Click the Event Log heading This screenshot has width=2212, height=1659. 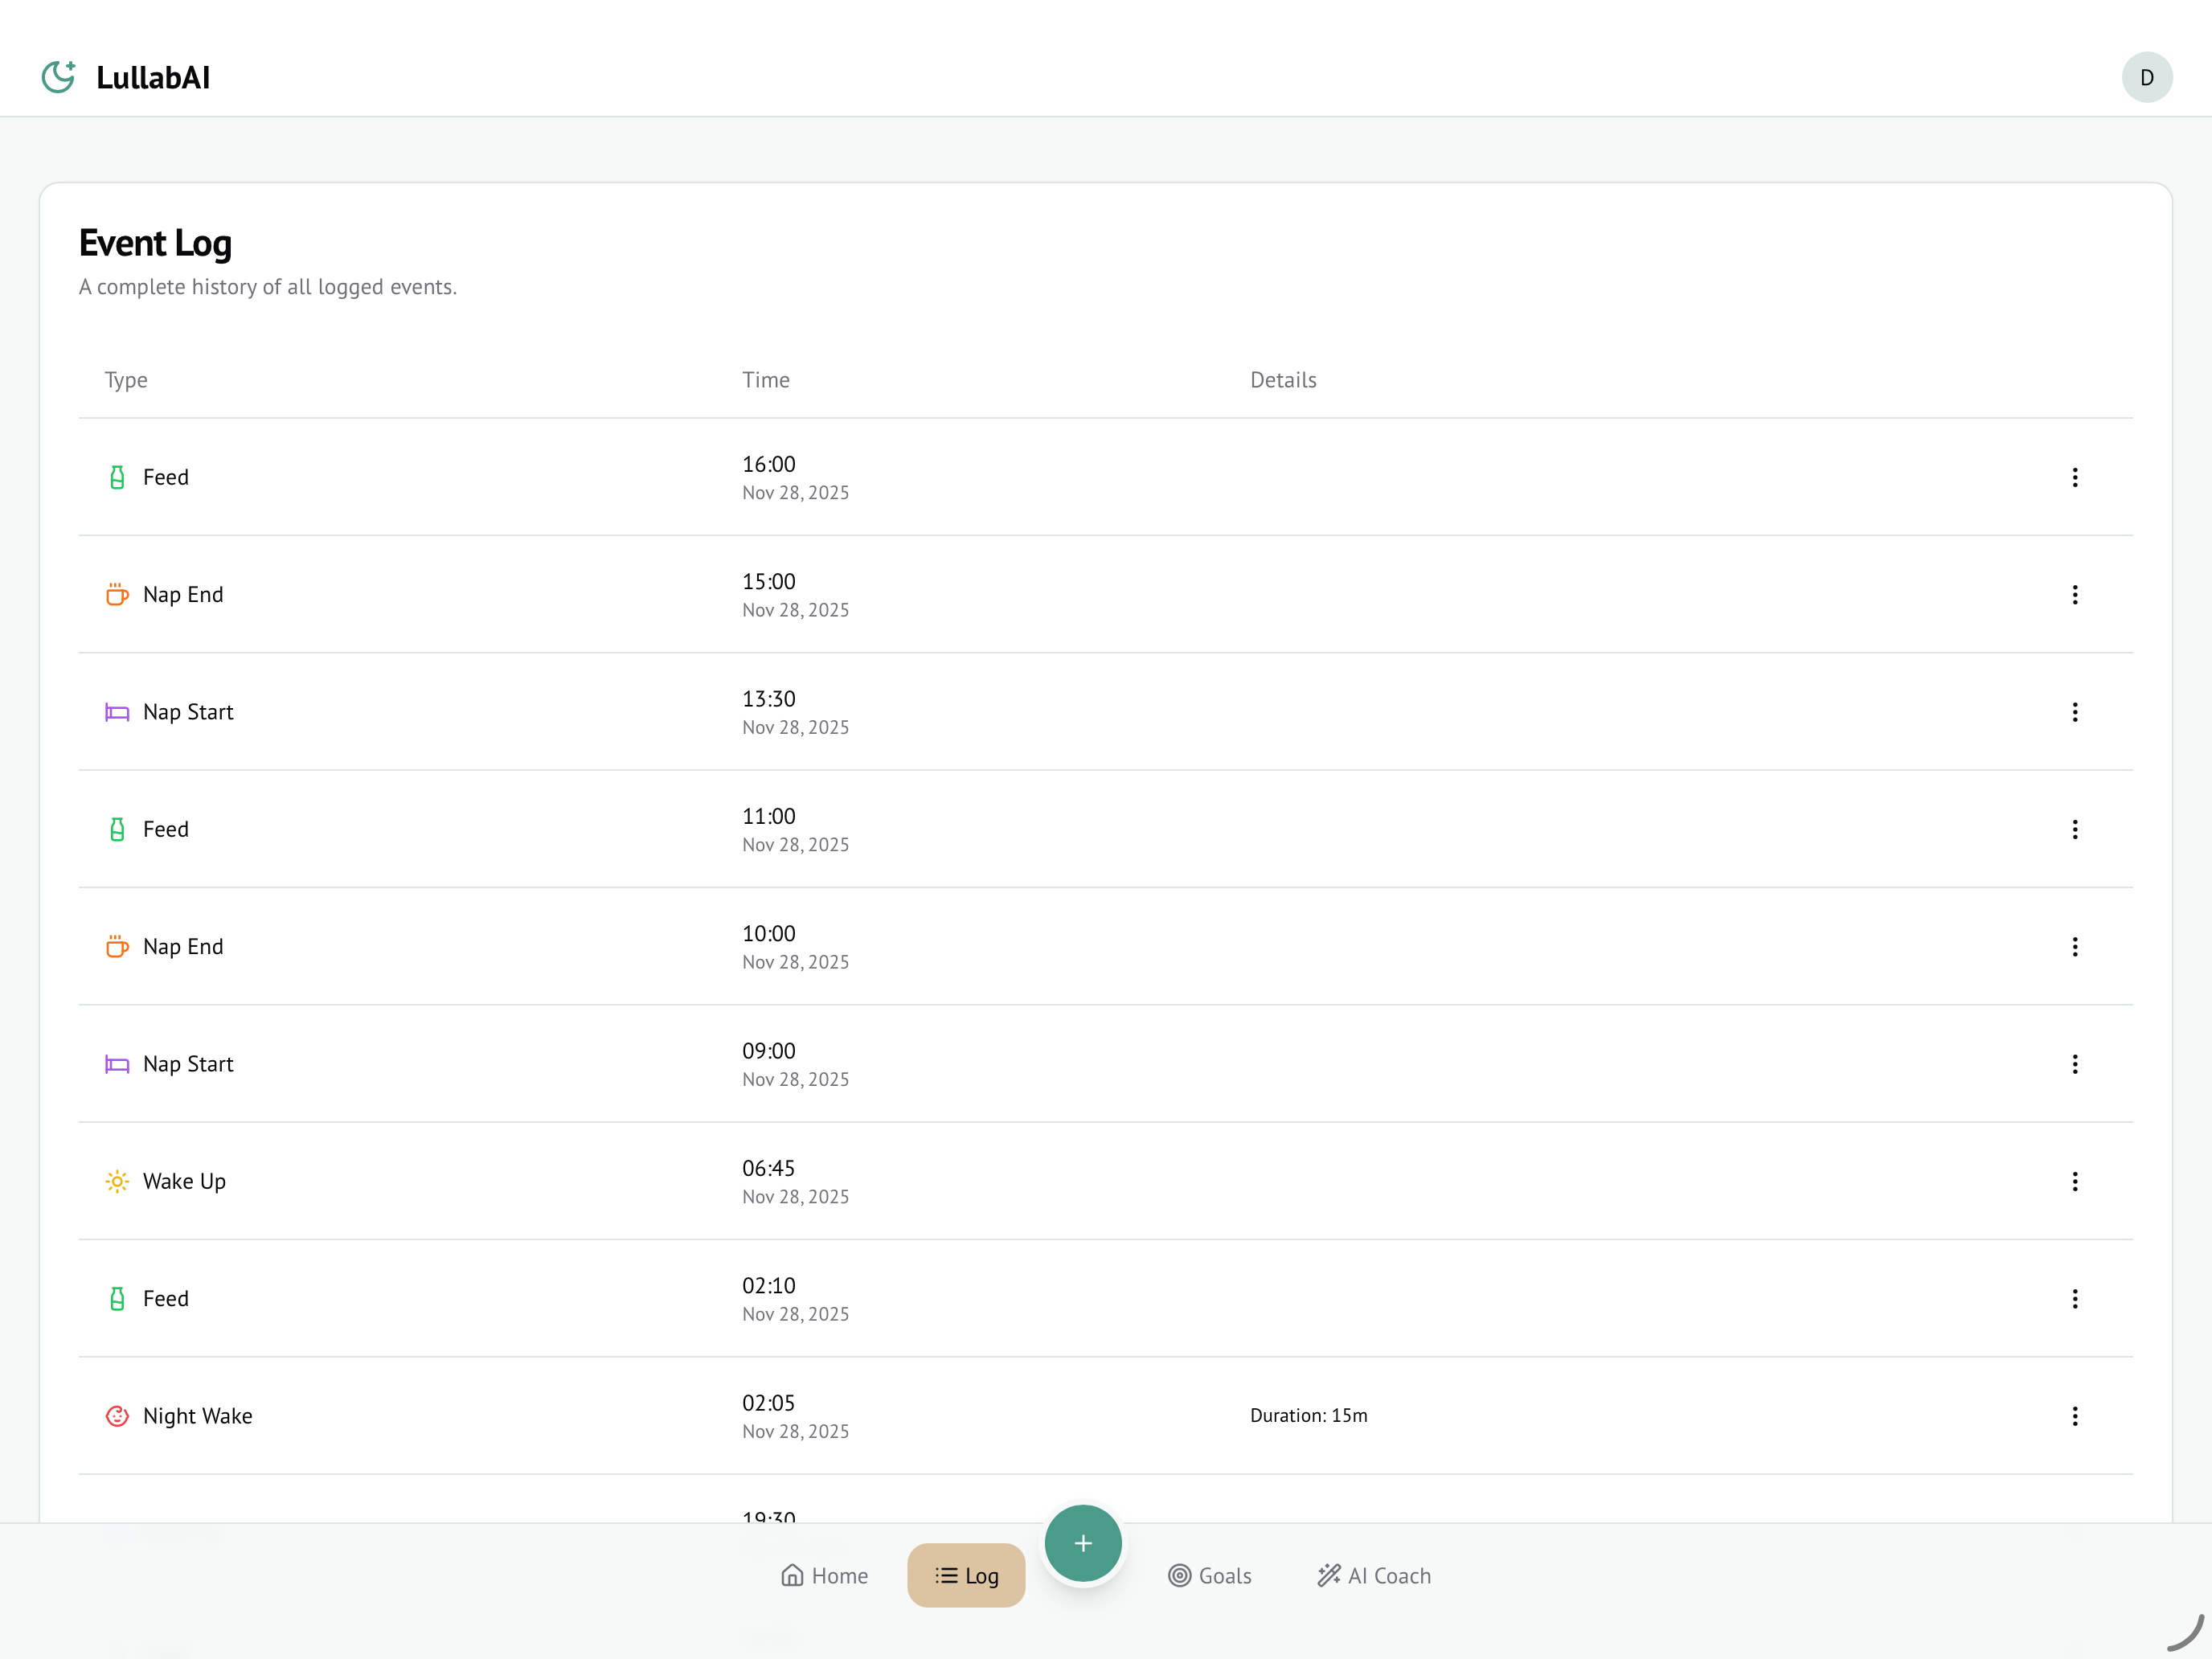(x=155, y=243)
